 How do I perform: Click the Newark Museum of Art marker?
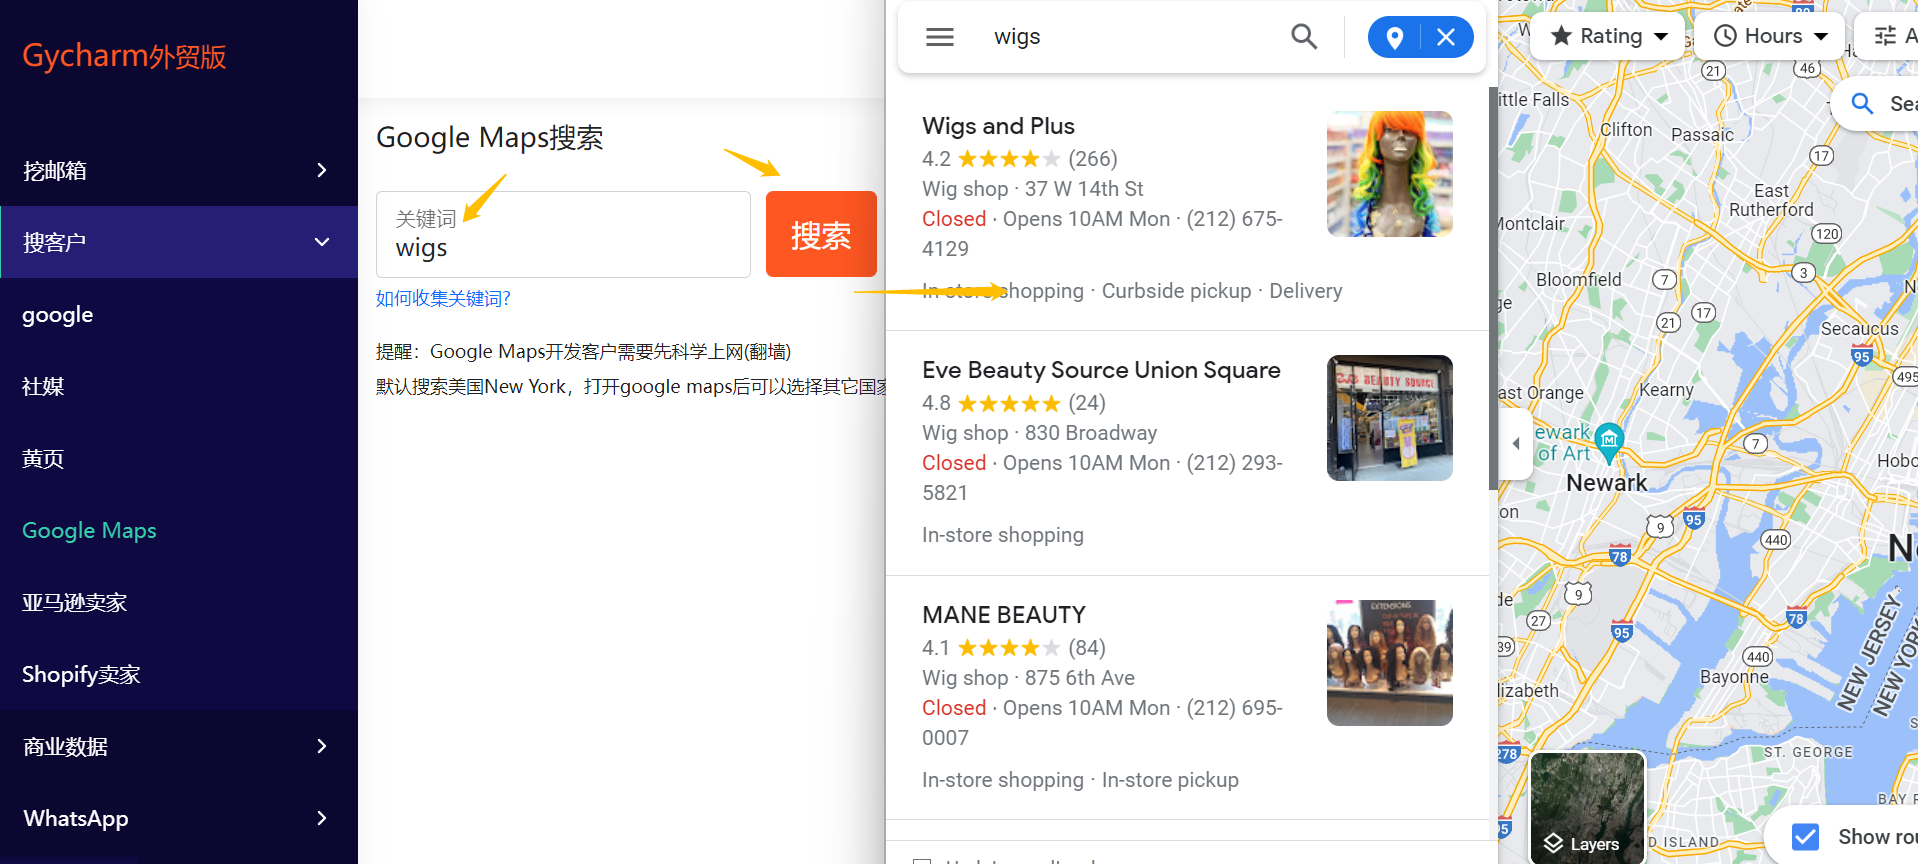point(1609,442)
